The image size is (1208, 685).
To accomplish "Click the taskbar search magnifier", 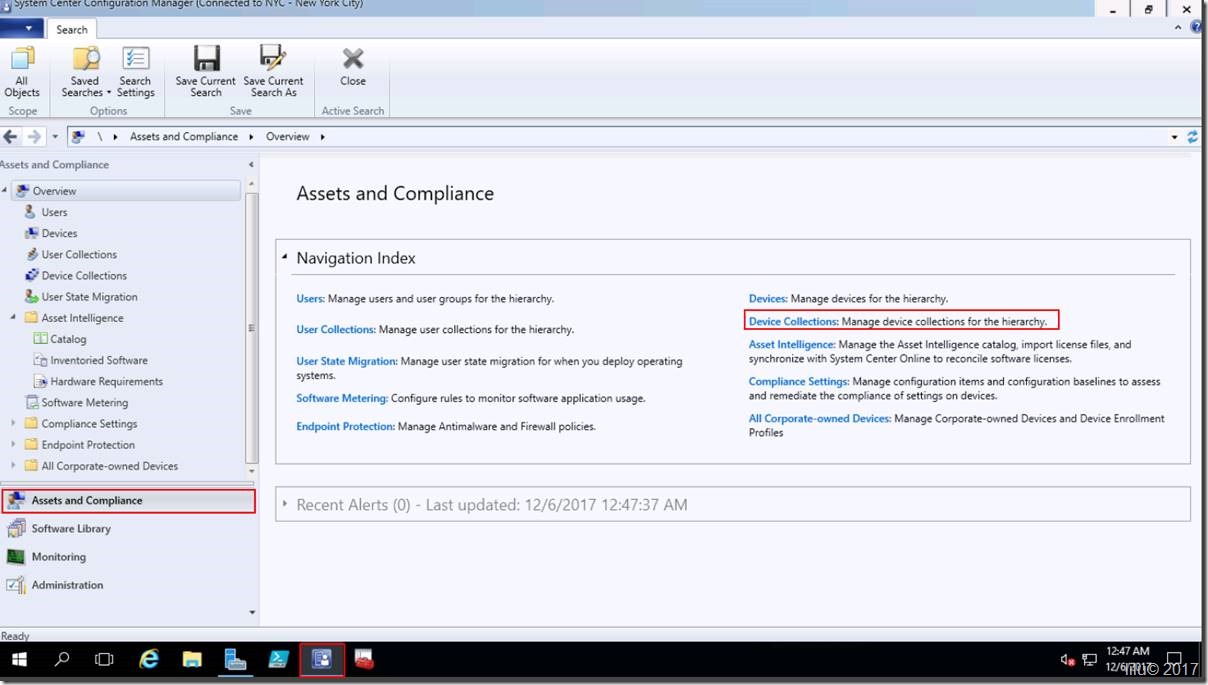I will tap(62, 659).
